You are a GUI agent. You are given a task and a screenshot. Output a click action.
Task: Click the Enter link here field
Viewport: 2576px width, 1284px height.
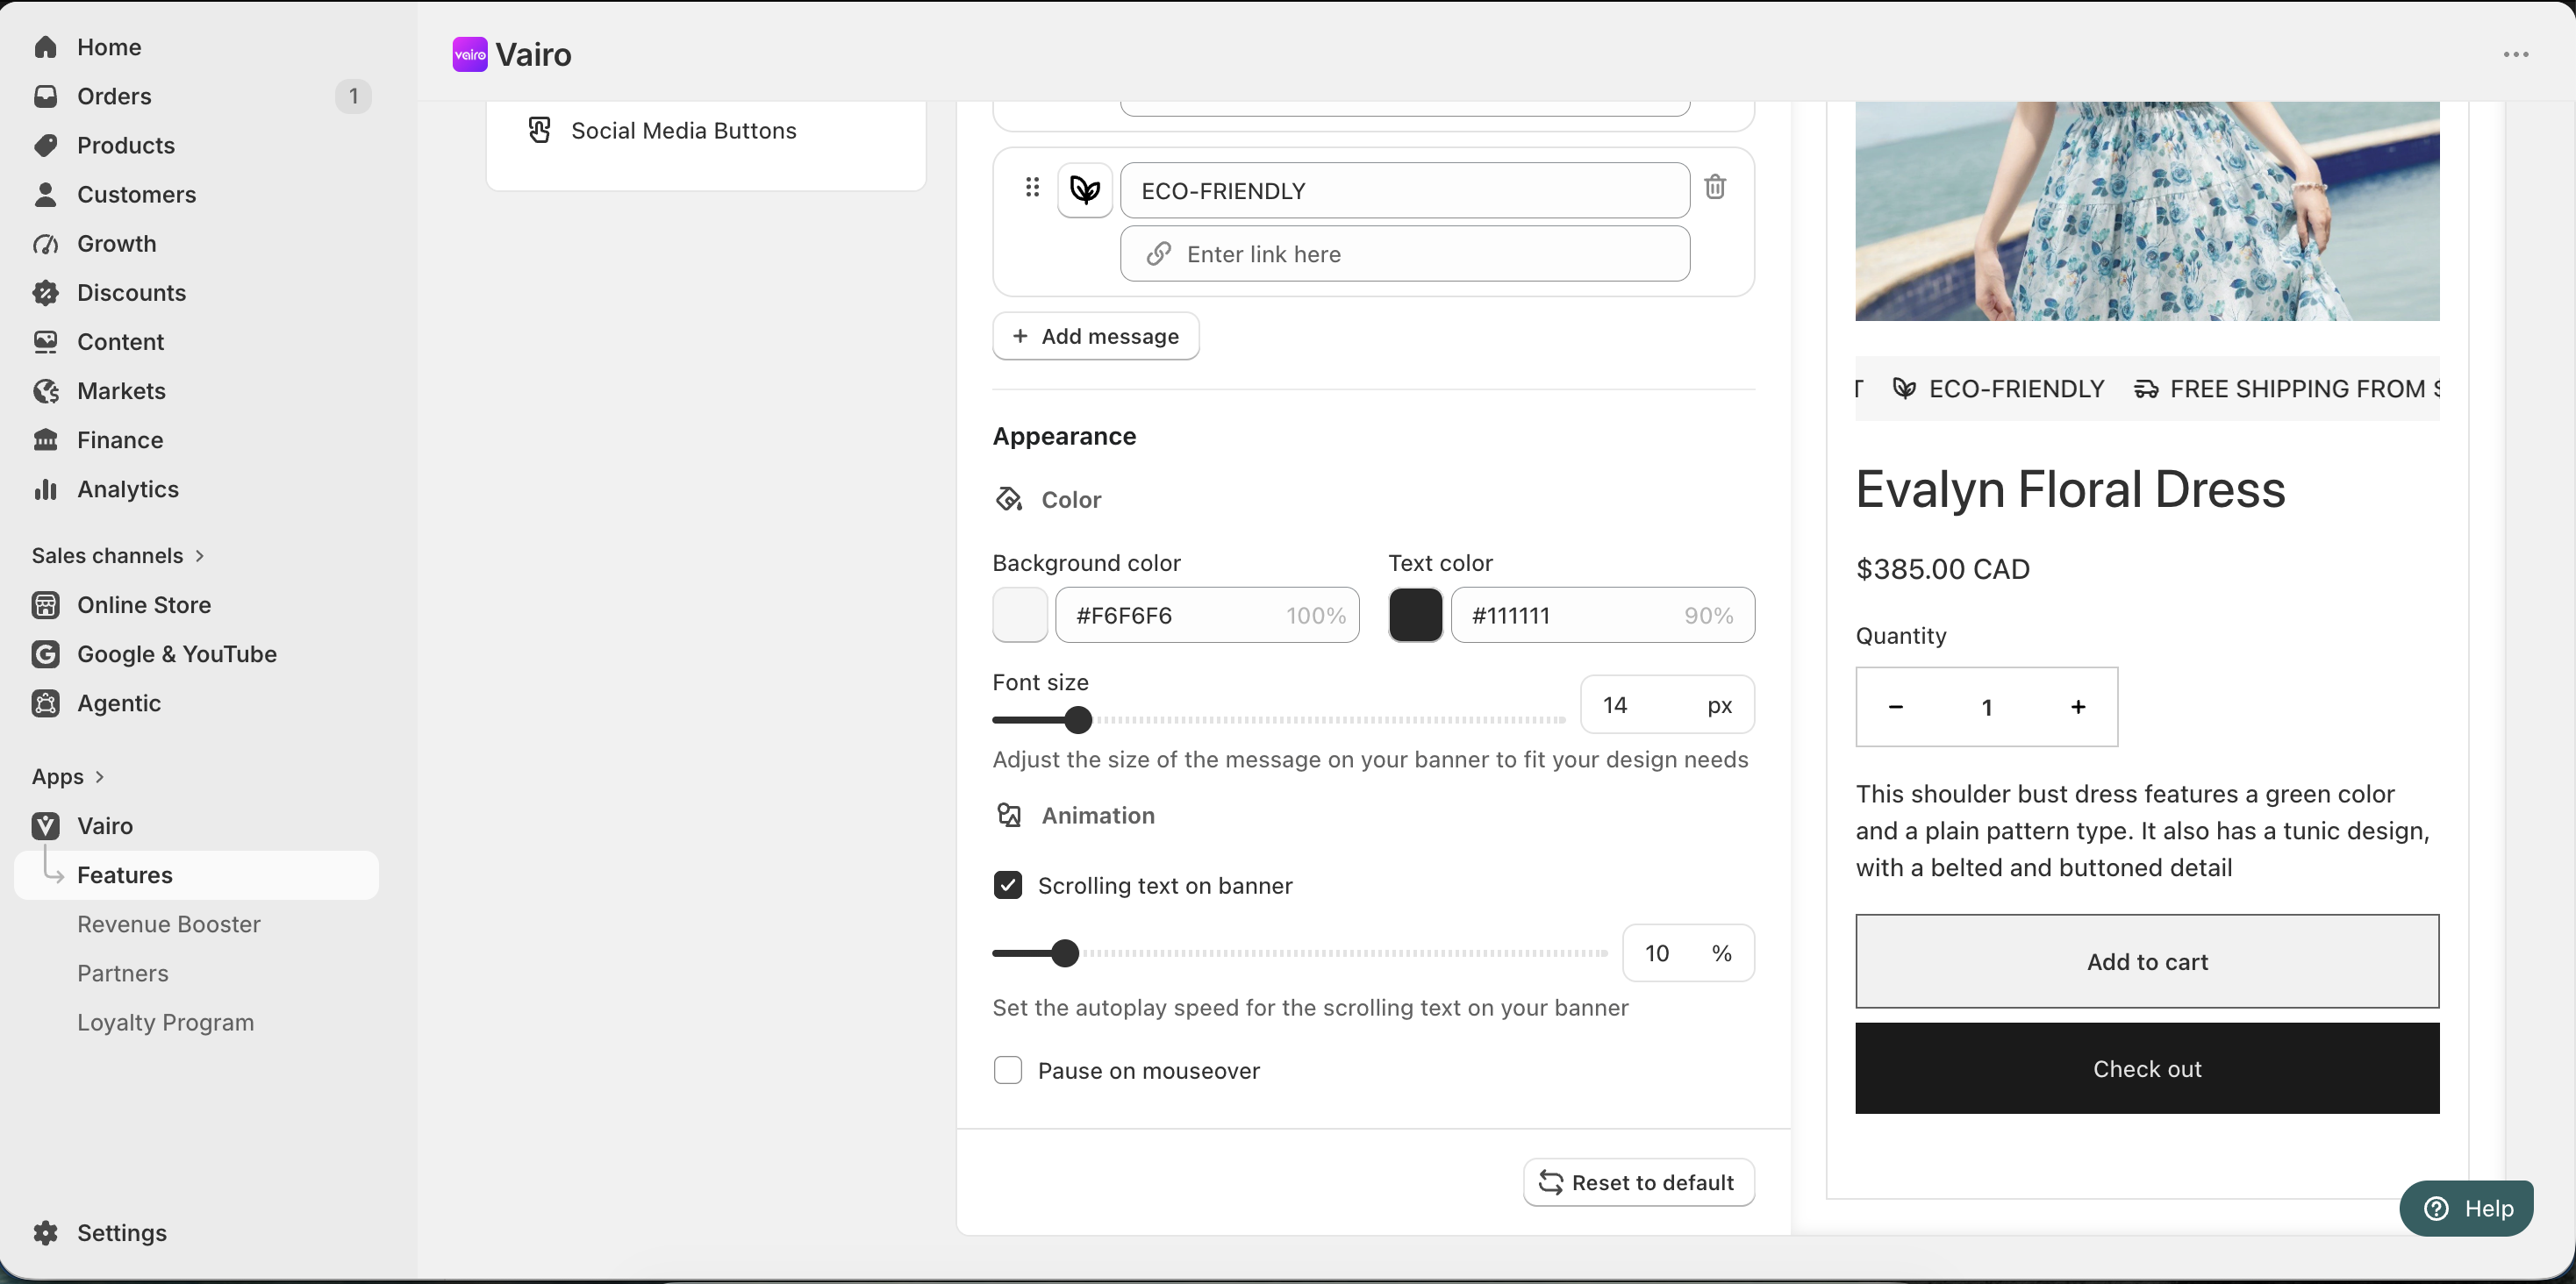pyautogui.click(x=1404, y=254)
